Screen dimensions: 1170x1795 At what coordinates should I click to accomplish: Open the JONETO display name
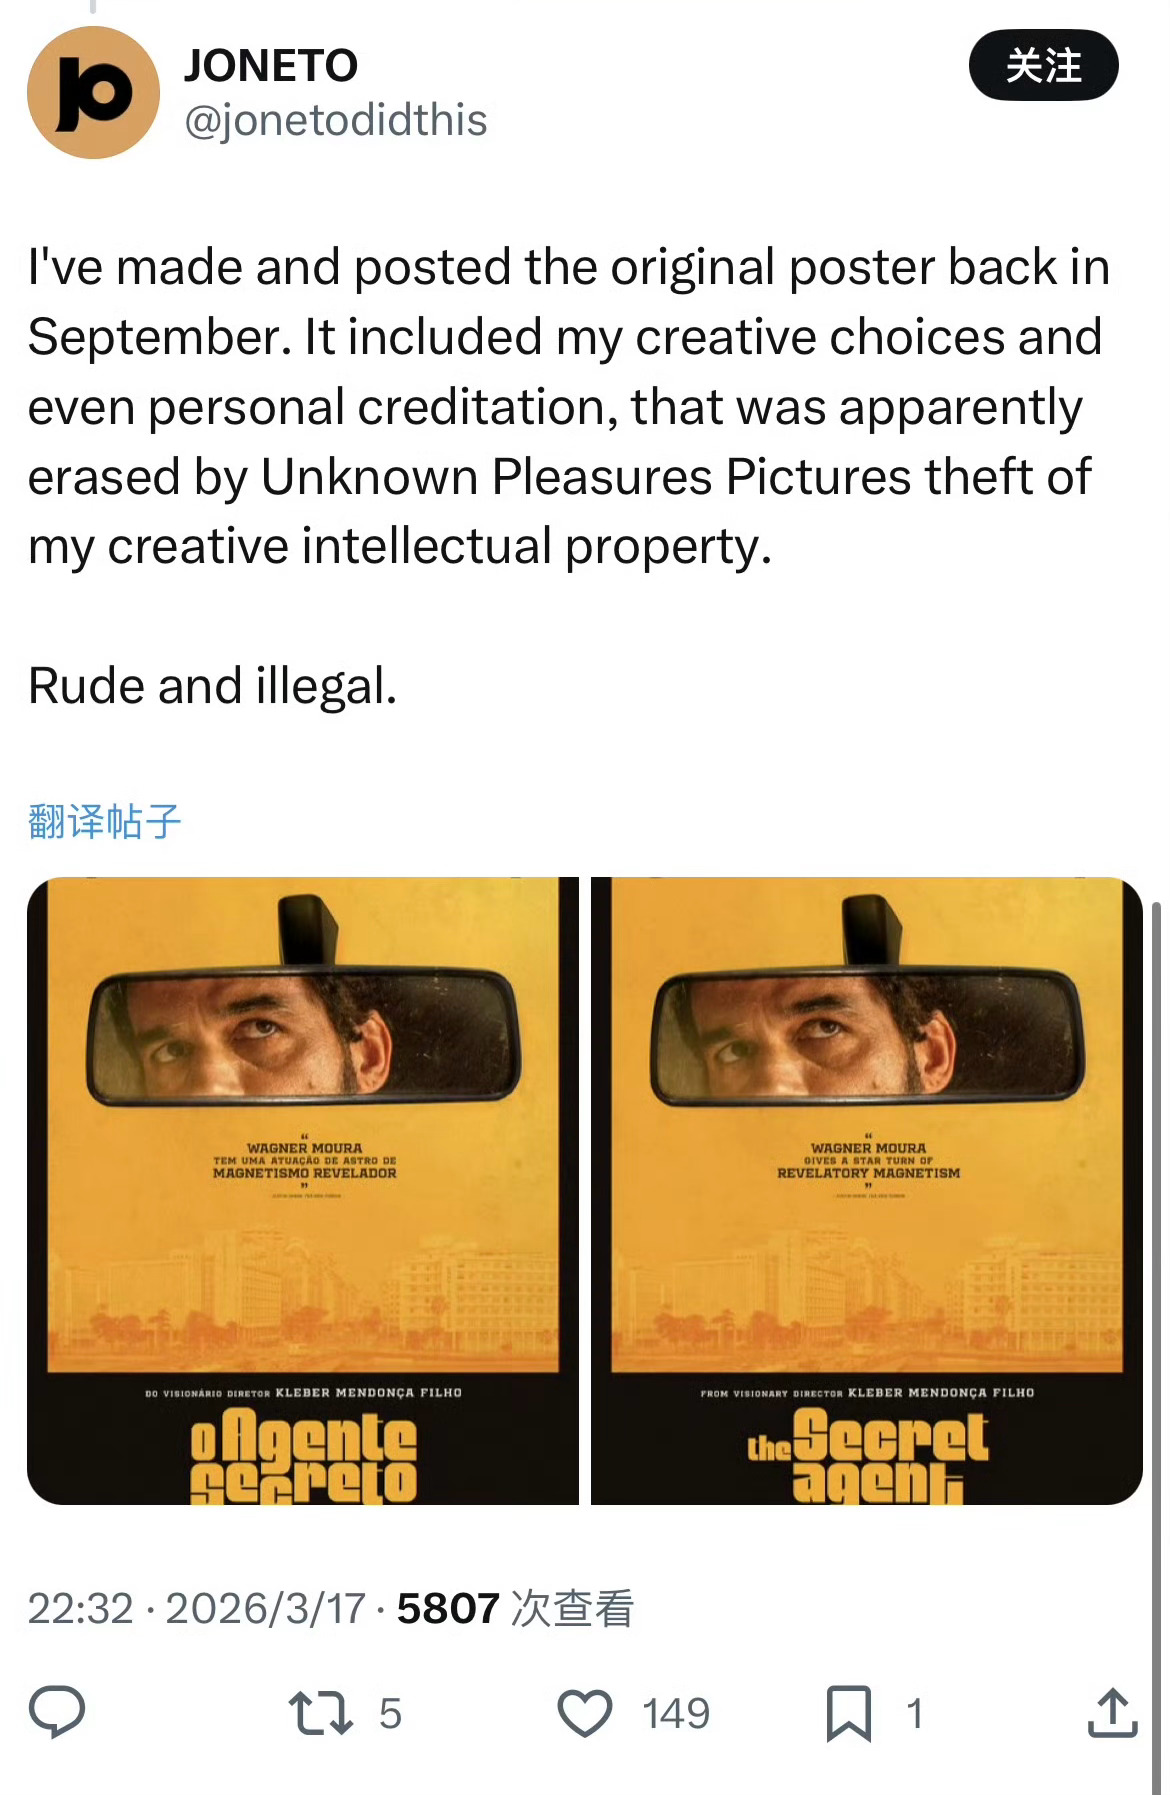270,66
